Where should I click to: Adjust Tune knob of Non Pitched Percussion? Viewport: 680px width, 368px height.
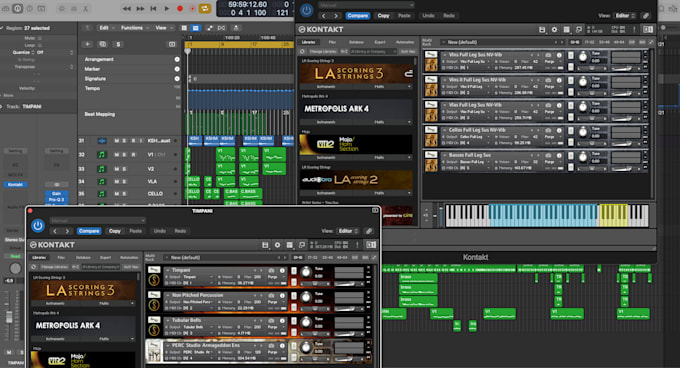(x=306, y=297)
